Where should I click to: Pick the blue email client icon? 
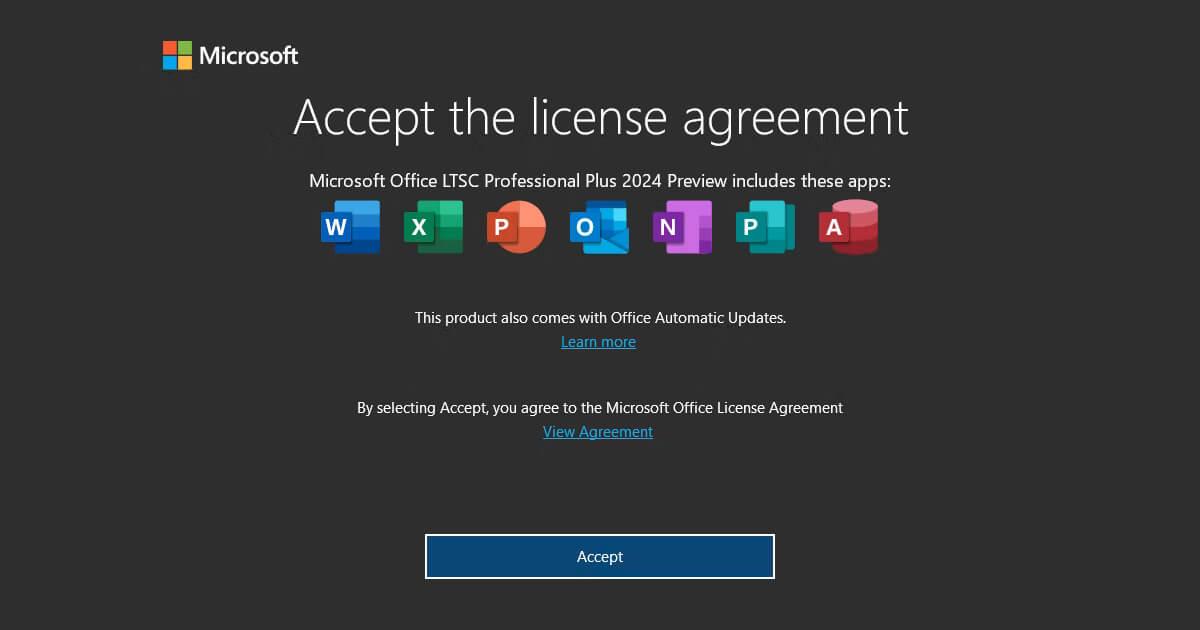[x=599, y=227]
